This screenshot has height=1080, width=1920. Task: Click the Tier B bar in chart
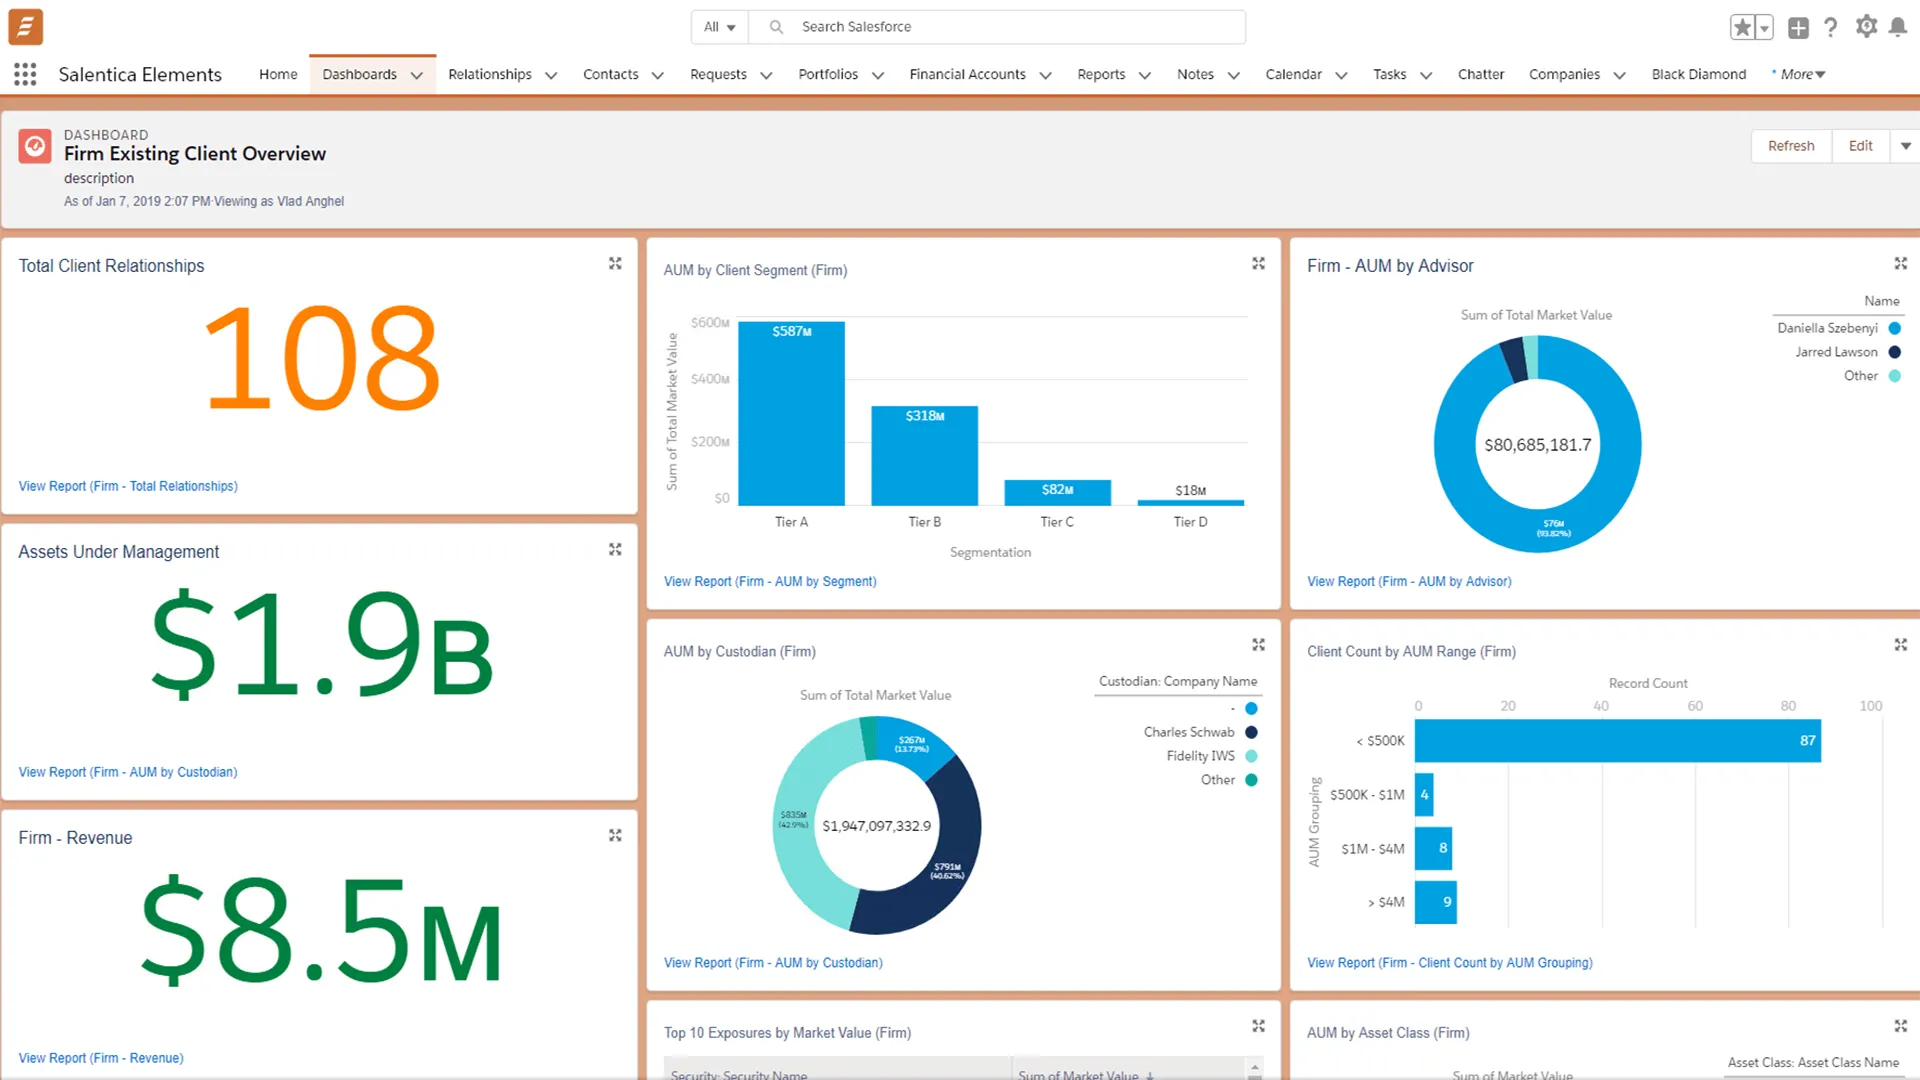[924, 455]
